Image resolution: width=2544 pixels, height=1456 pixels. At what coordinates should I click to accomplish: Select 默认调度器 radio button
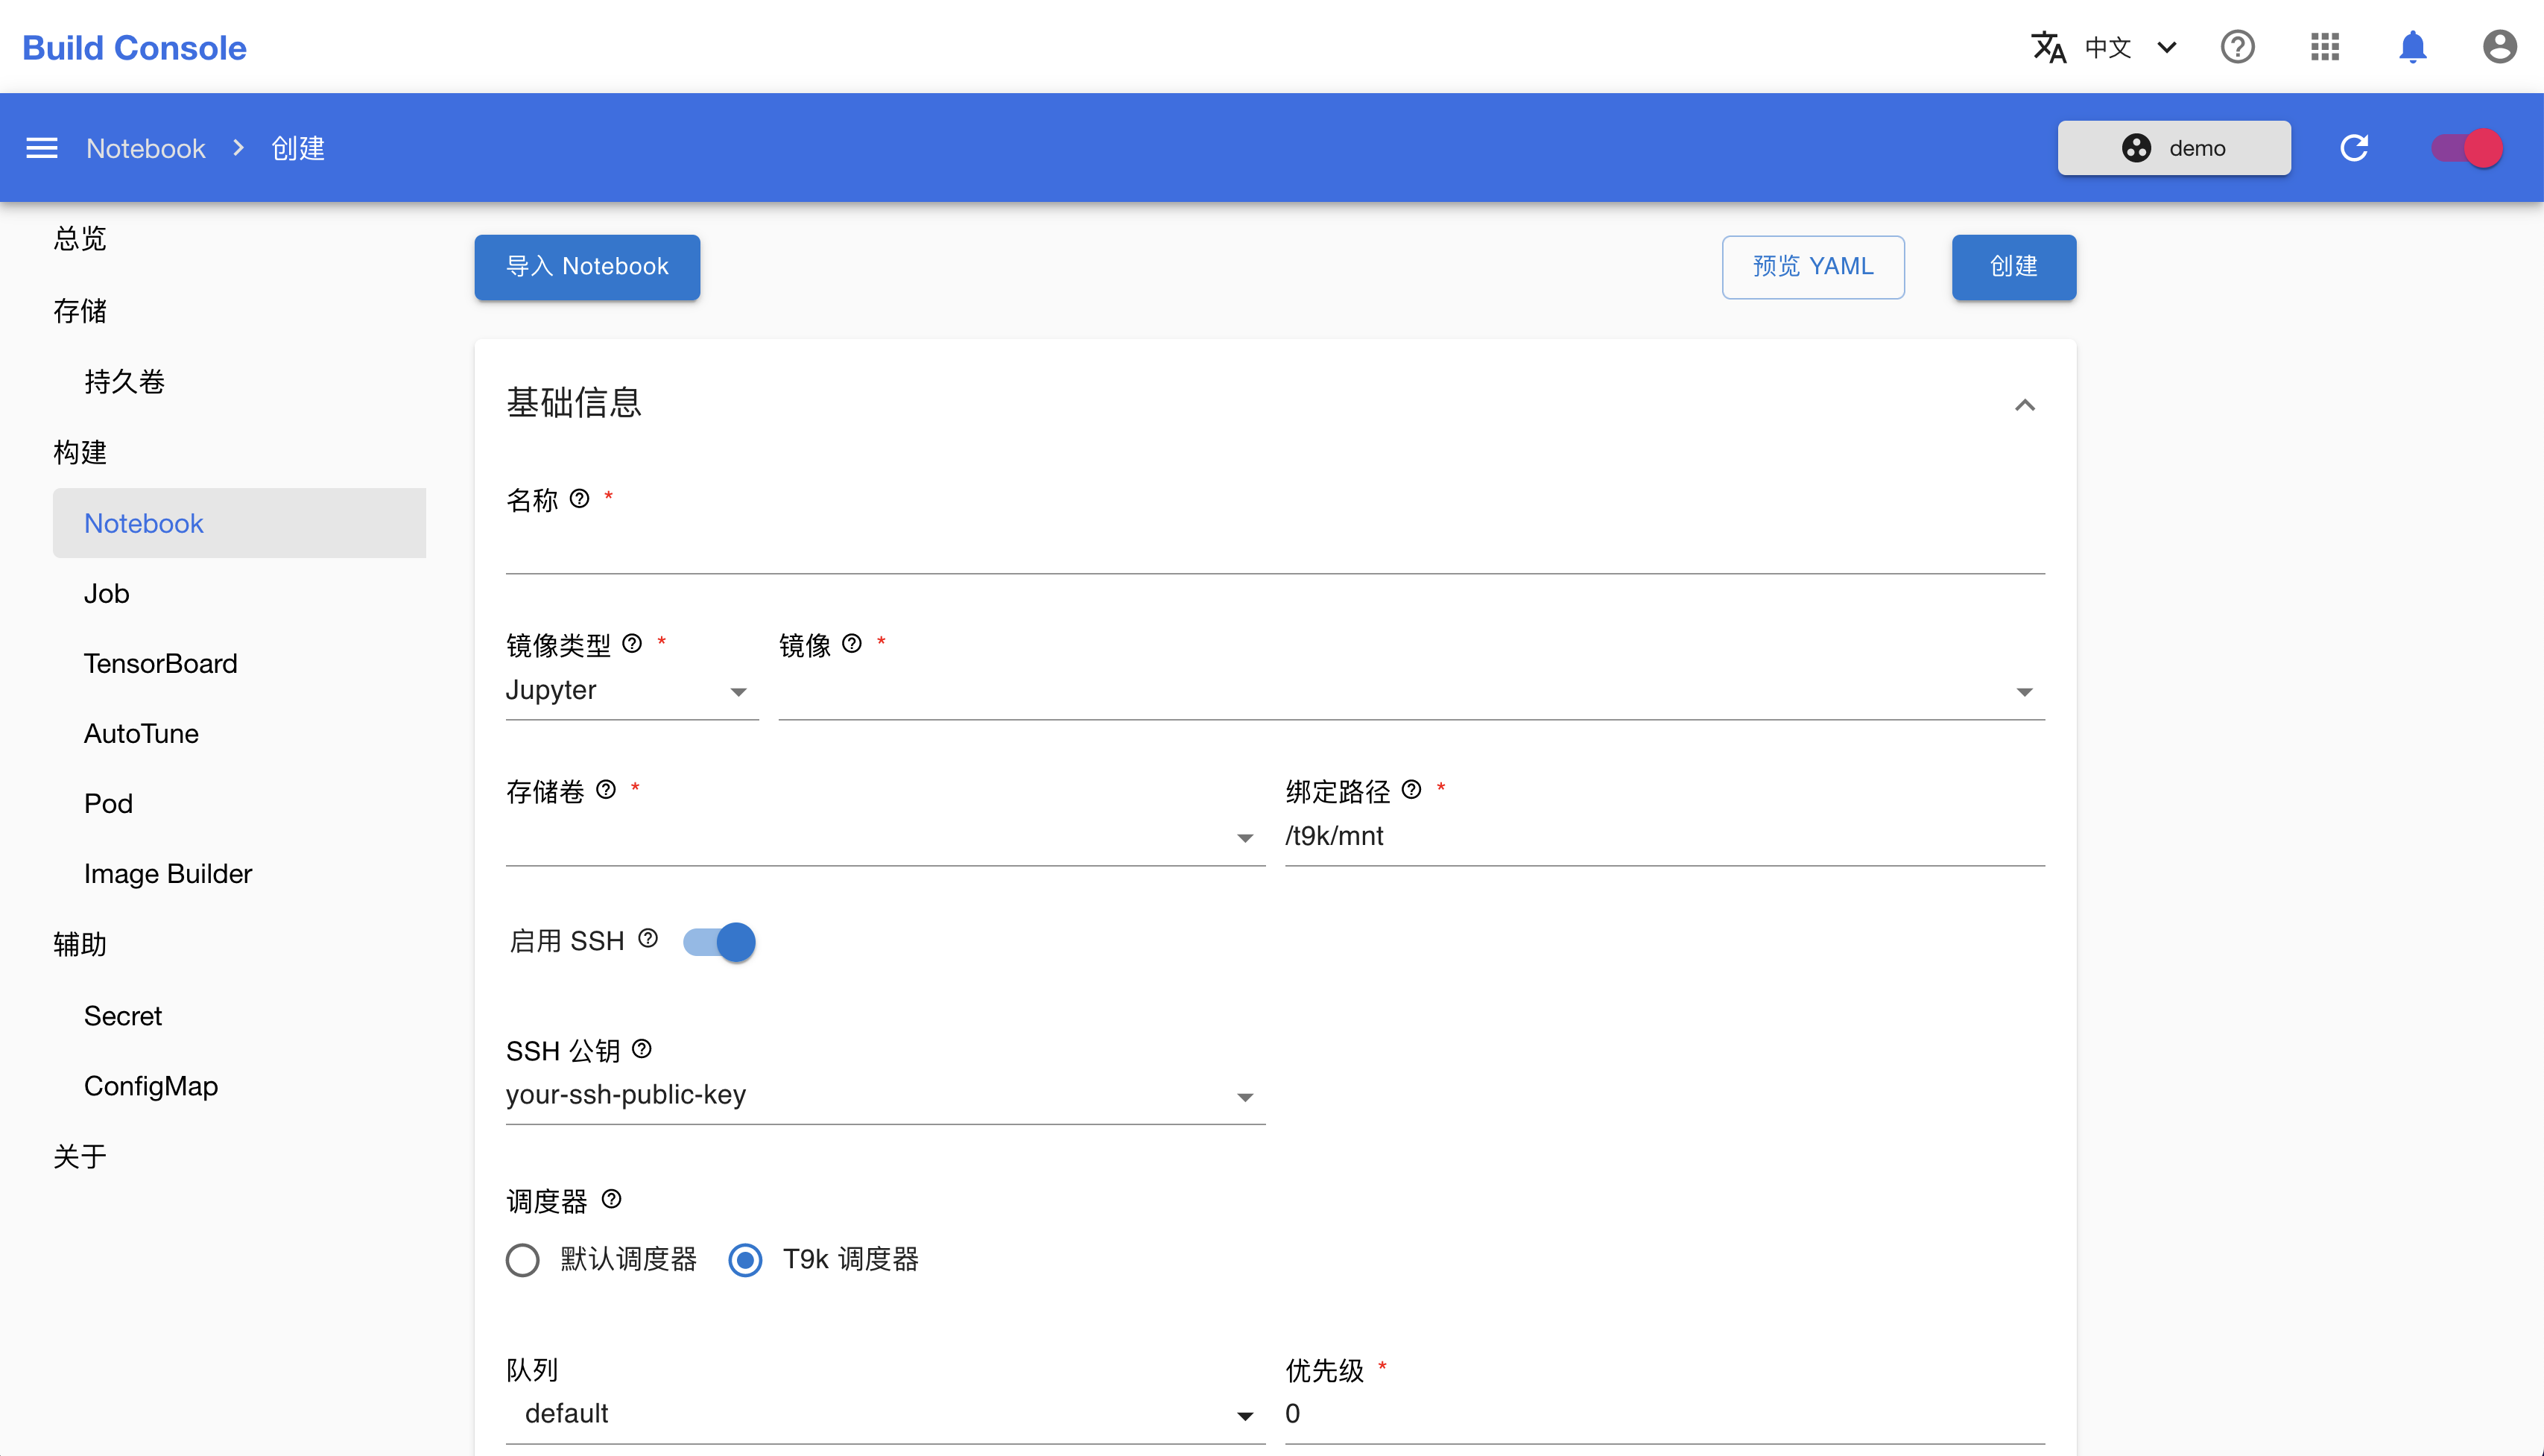tap(522, 1259)
